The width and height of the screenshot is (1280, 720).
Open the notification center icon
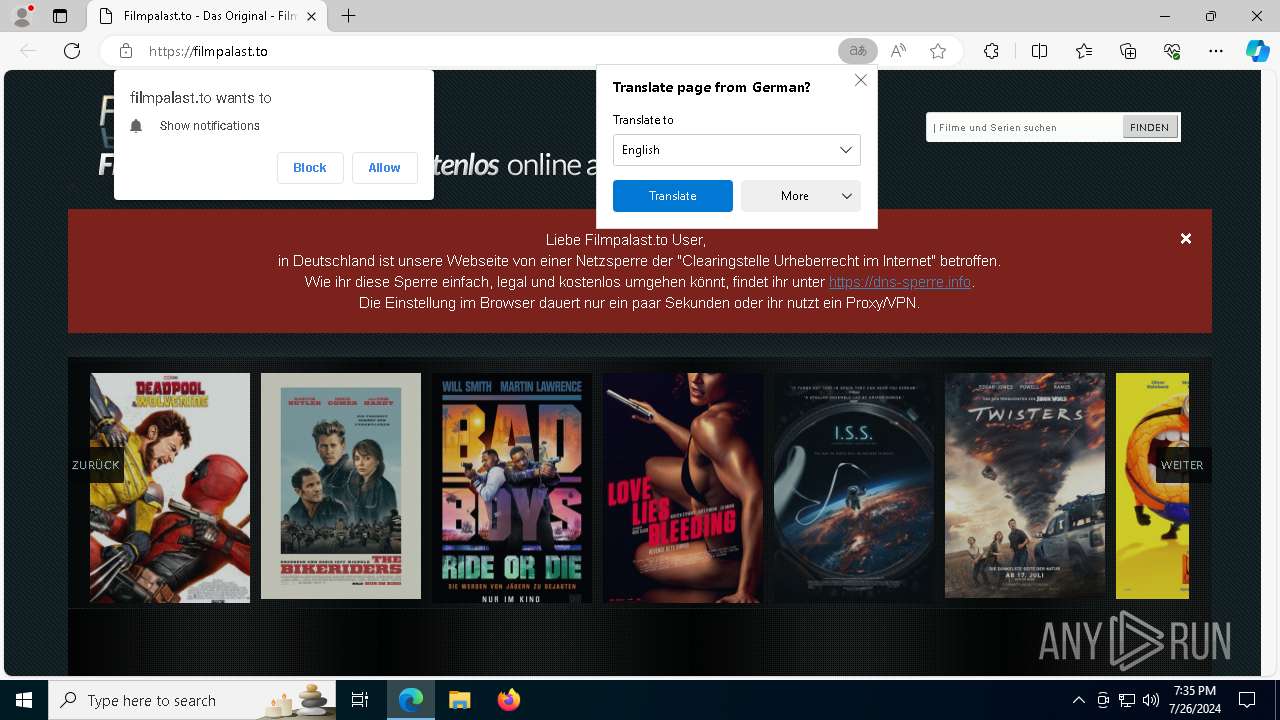pos(1247,700)
